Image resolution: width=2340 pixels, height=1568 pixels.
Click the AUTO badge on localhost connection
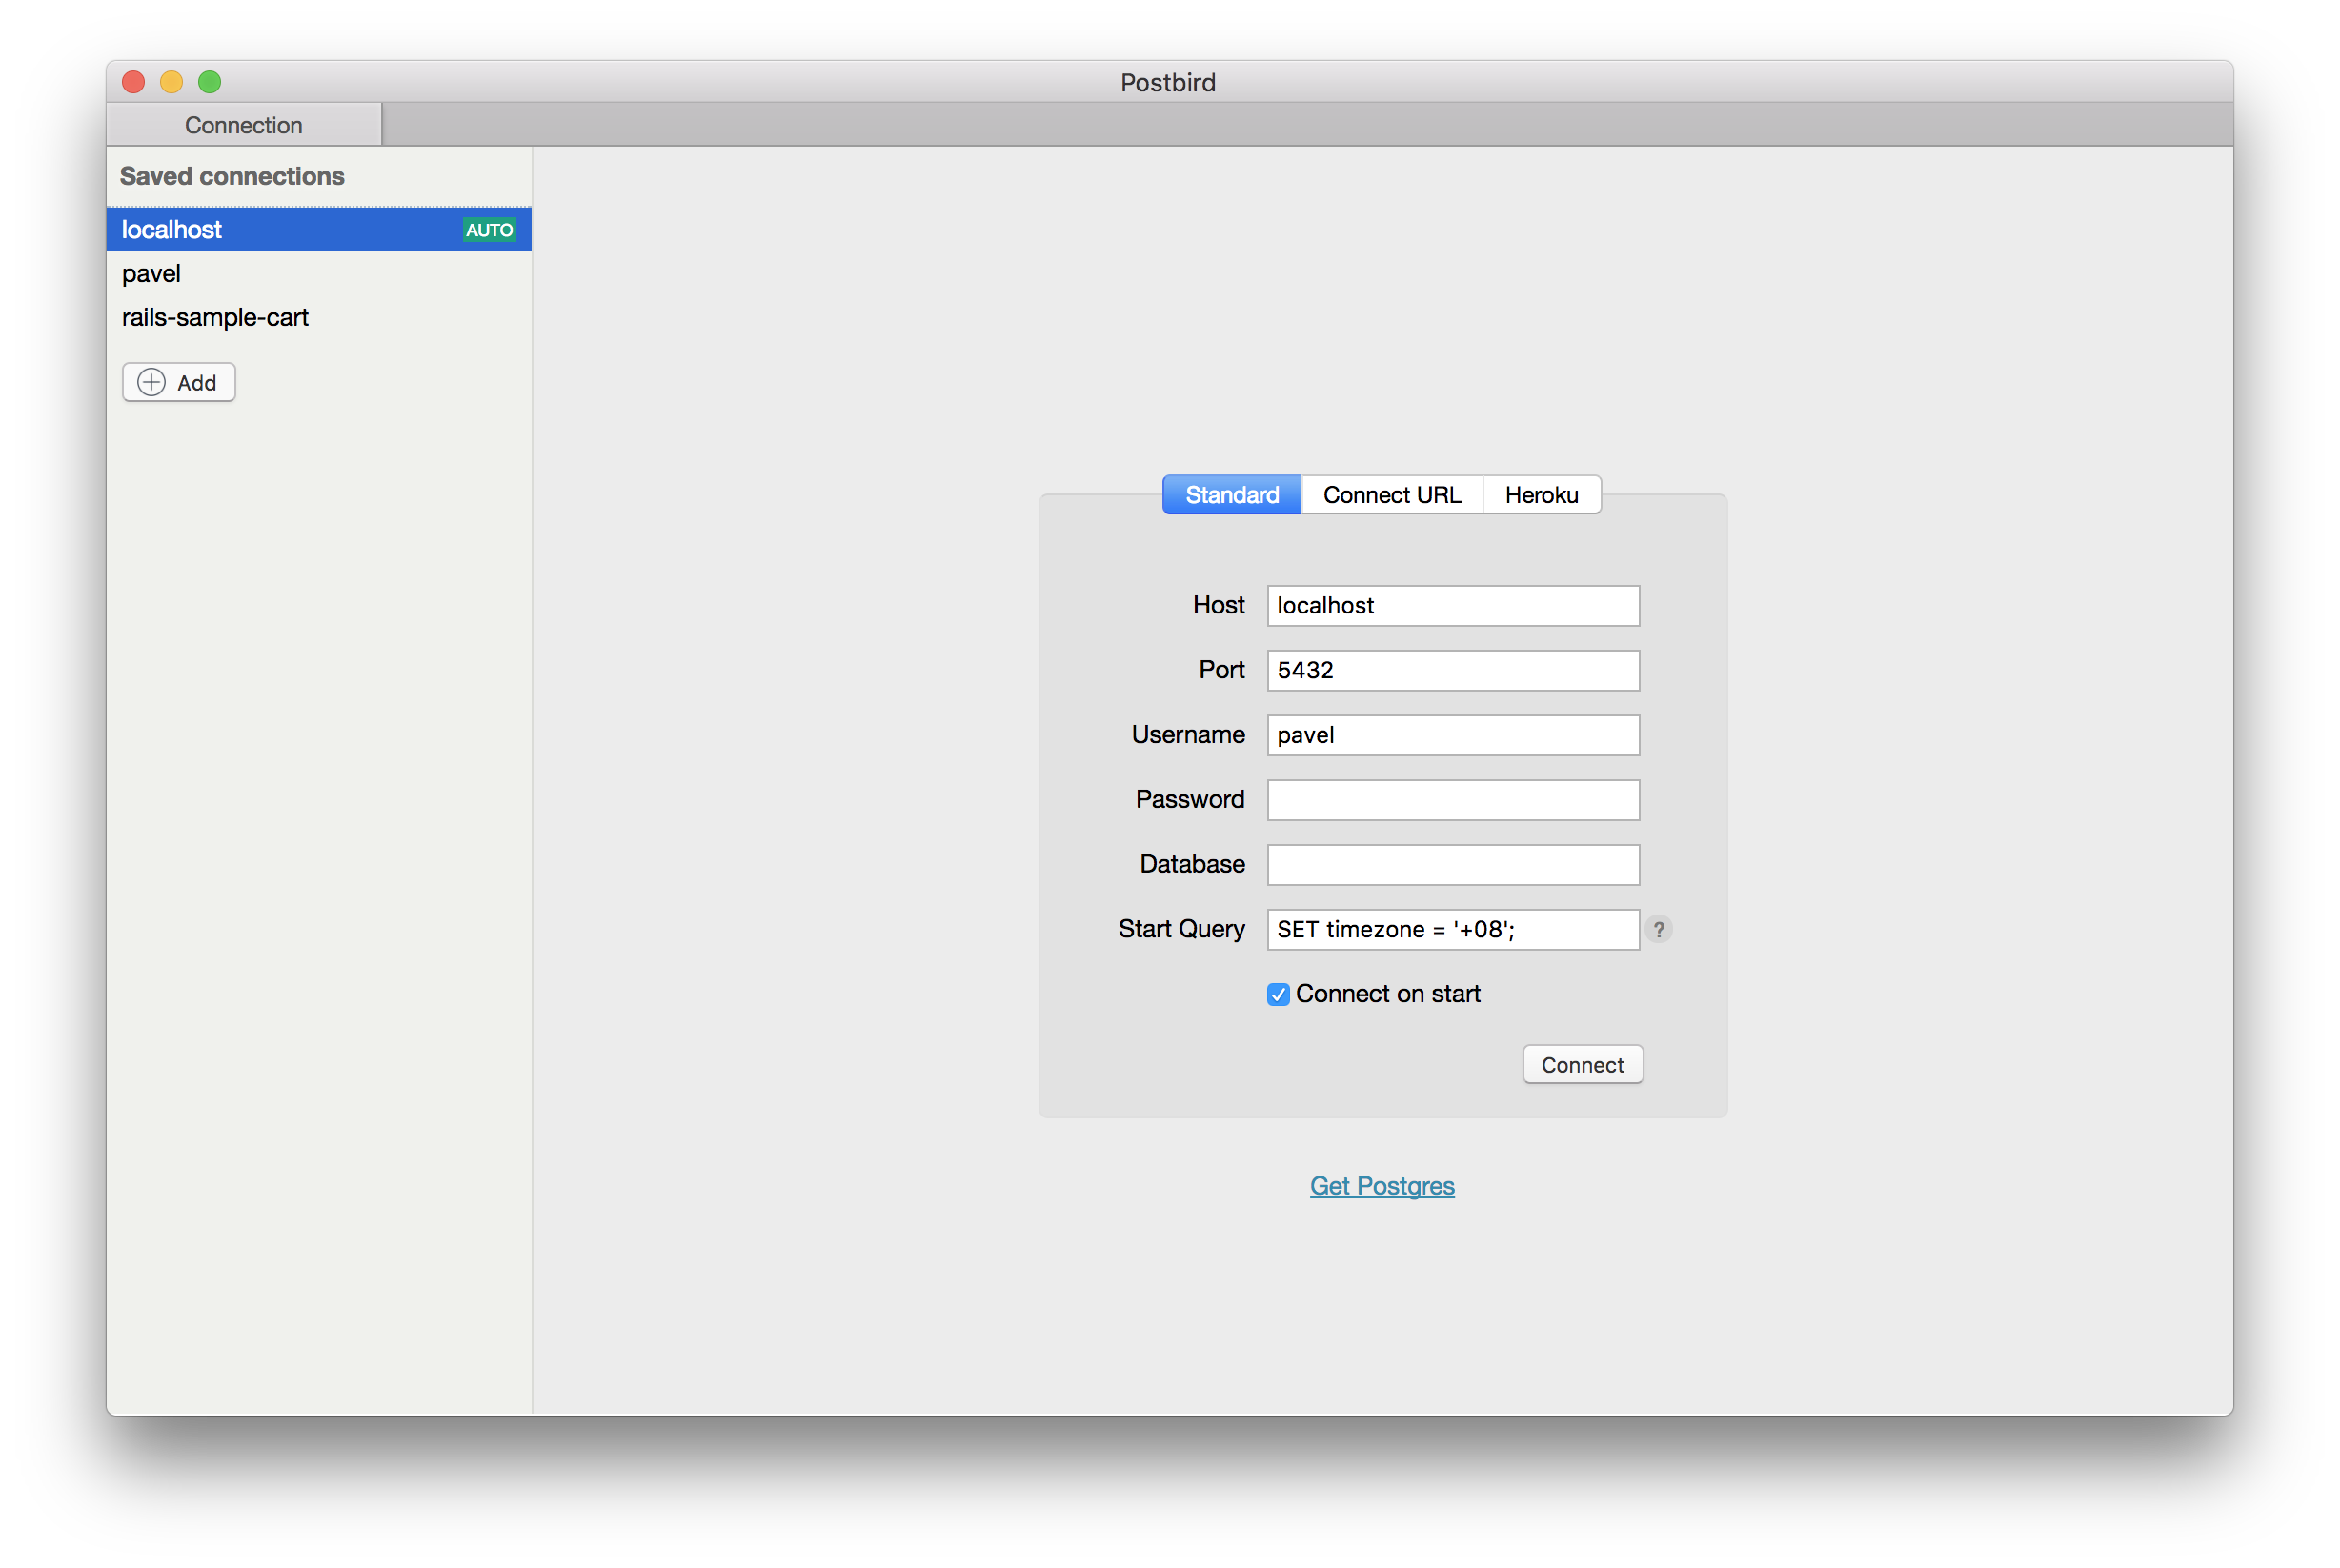pos(489,229)
